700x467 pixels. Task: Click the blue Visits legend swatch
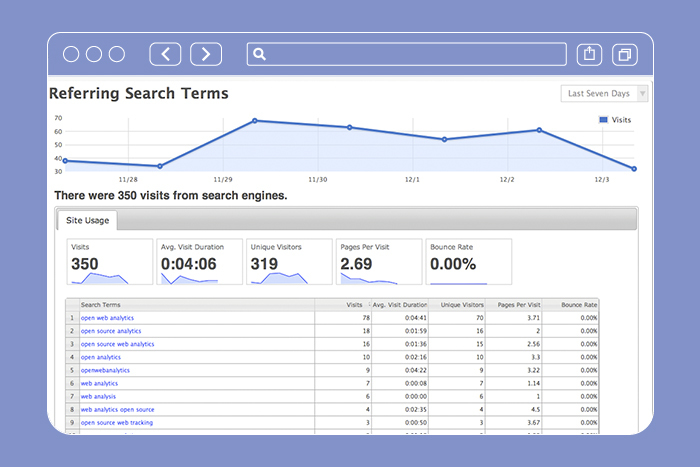click(603, 120)
